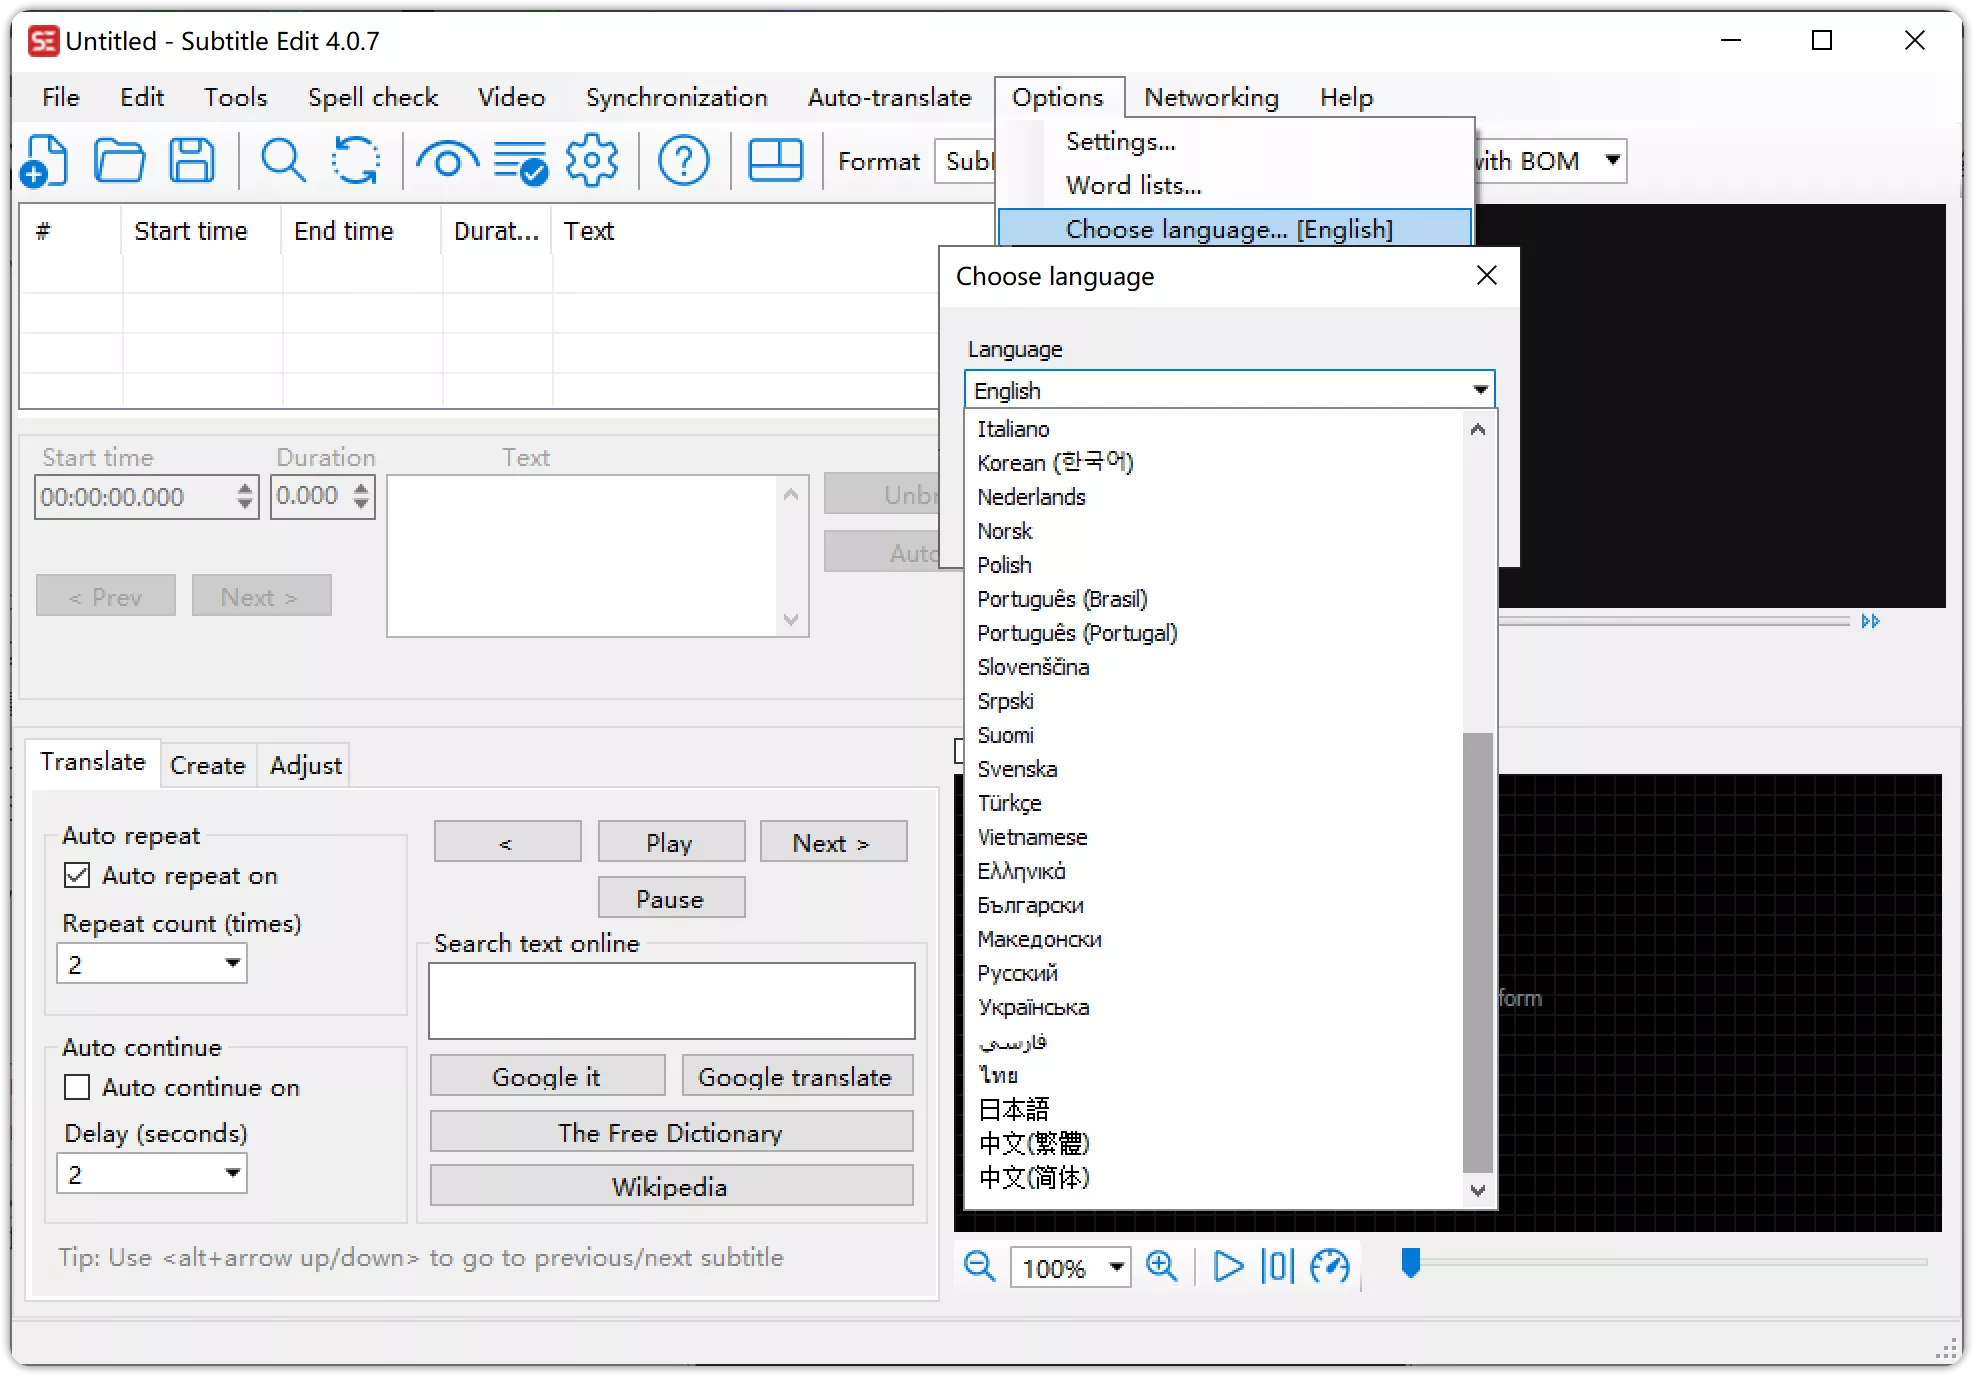Open Visual sync eye icon
The width and height of the screenshot is (1974, 1376).
(447, 161)
